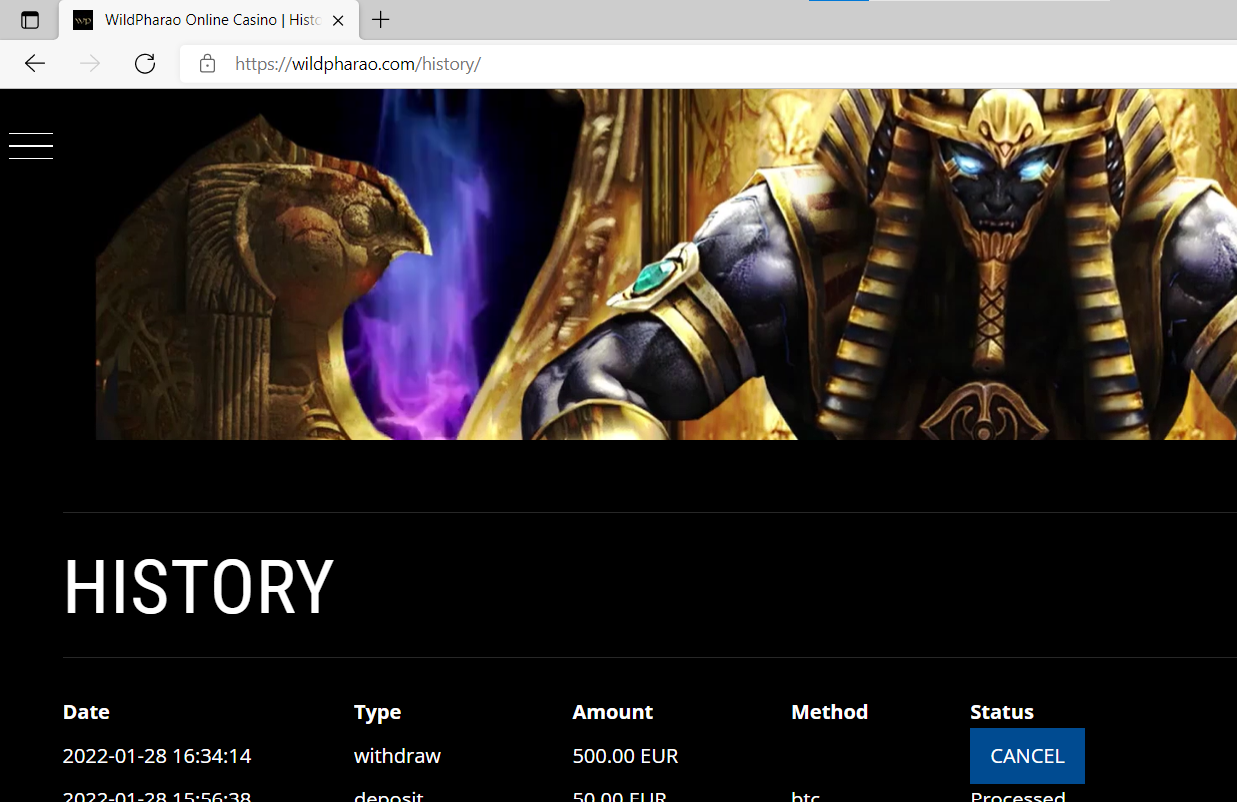Click the Method column header
This screenshot has width=1237, height=802.
(829, 712)
